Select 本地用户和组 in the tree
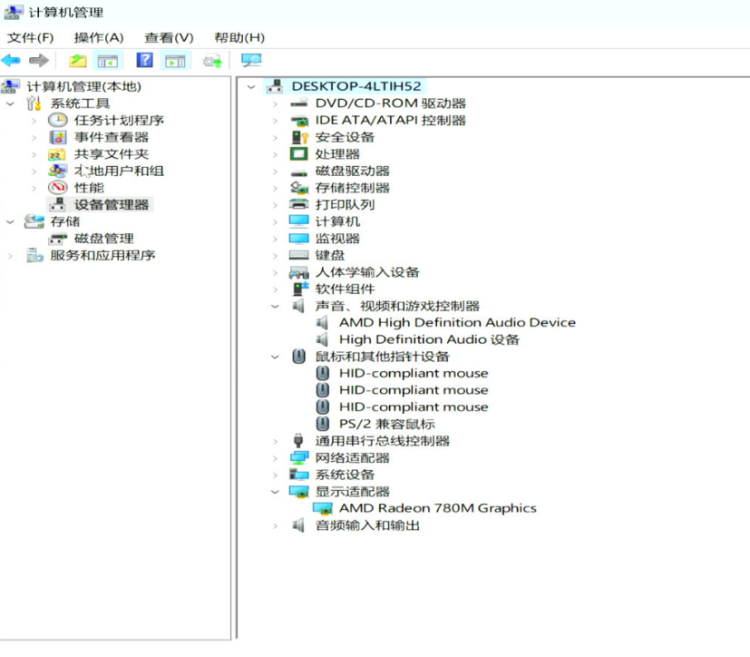This screenshot has width=750, height=657. tap(119, 171)
